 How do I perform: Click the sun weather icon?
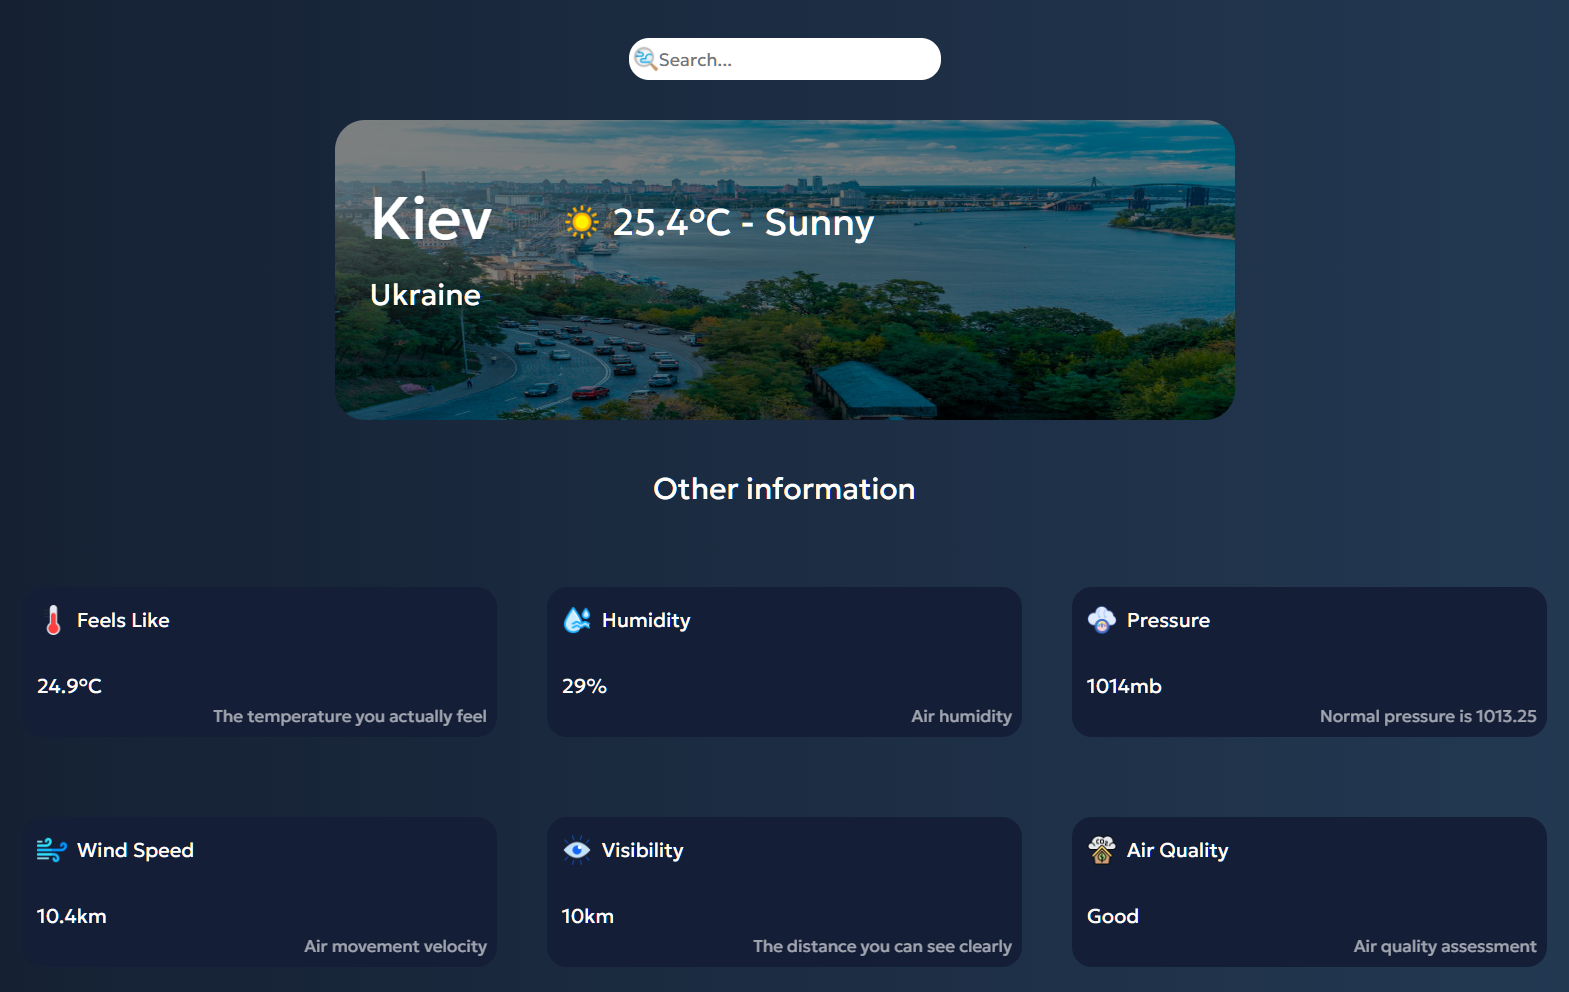click(x=581, y=222)
